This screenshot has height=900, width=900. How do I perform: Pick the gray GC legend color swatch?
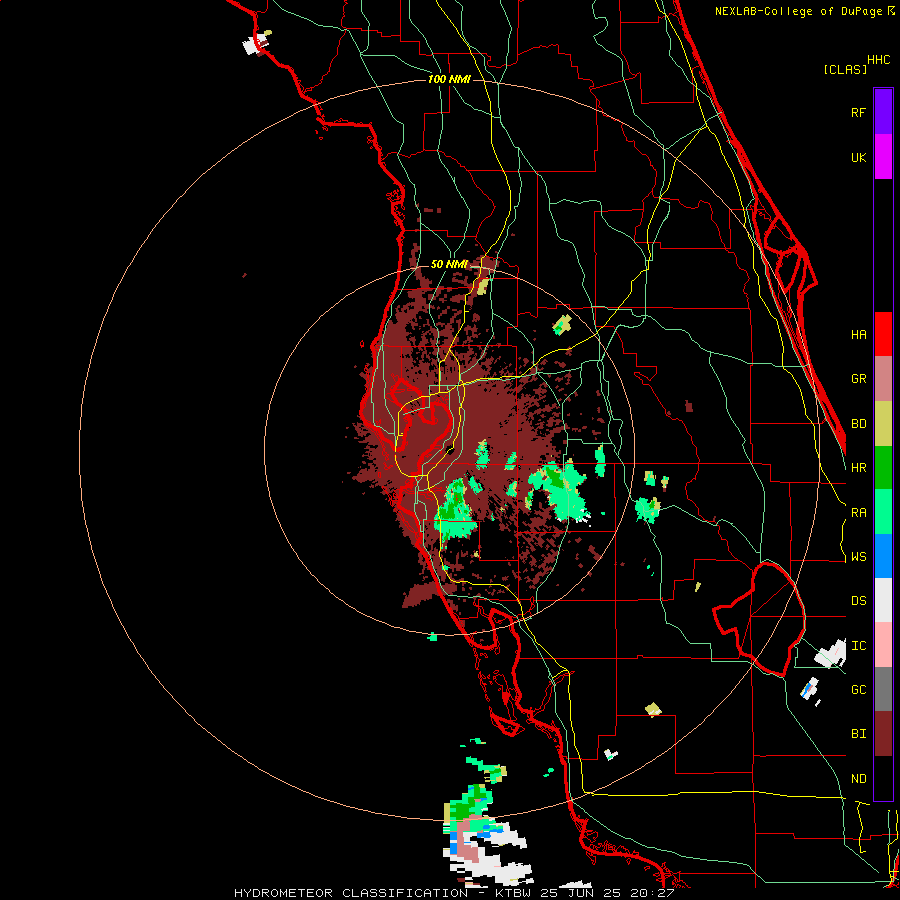click(x=883, y=689)
